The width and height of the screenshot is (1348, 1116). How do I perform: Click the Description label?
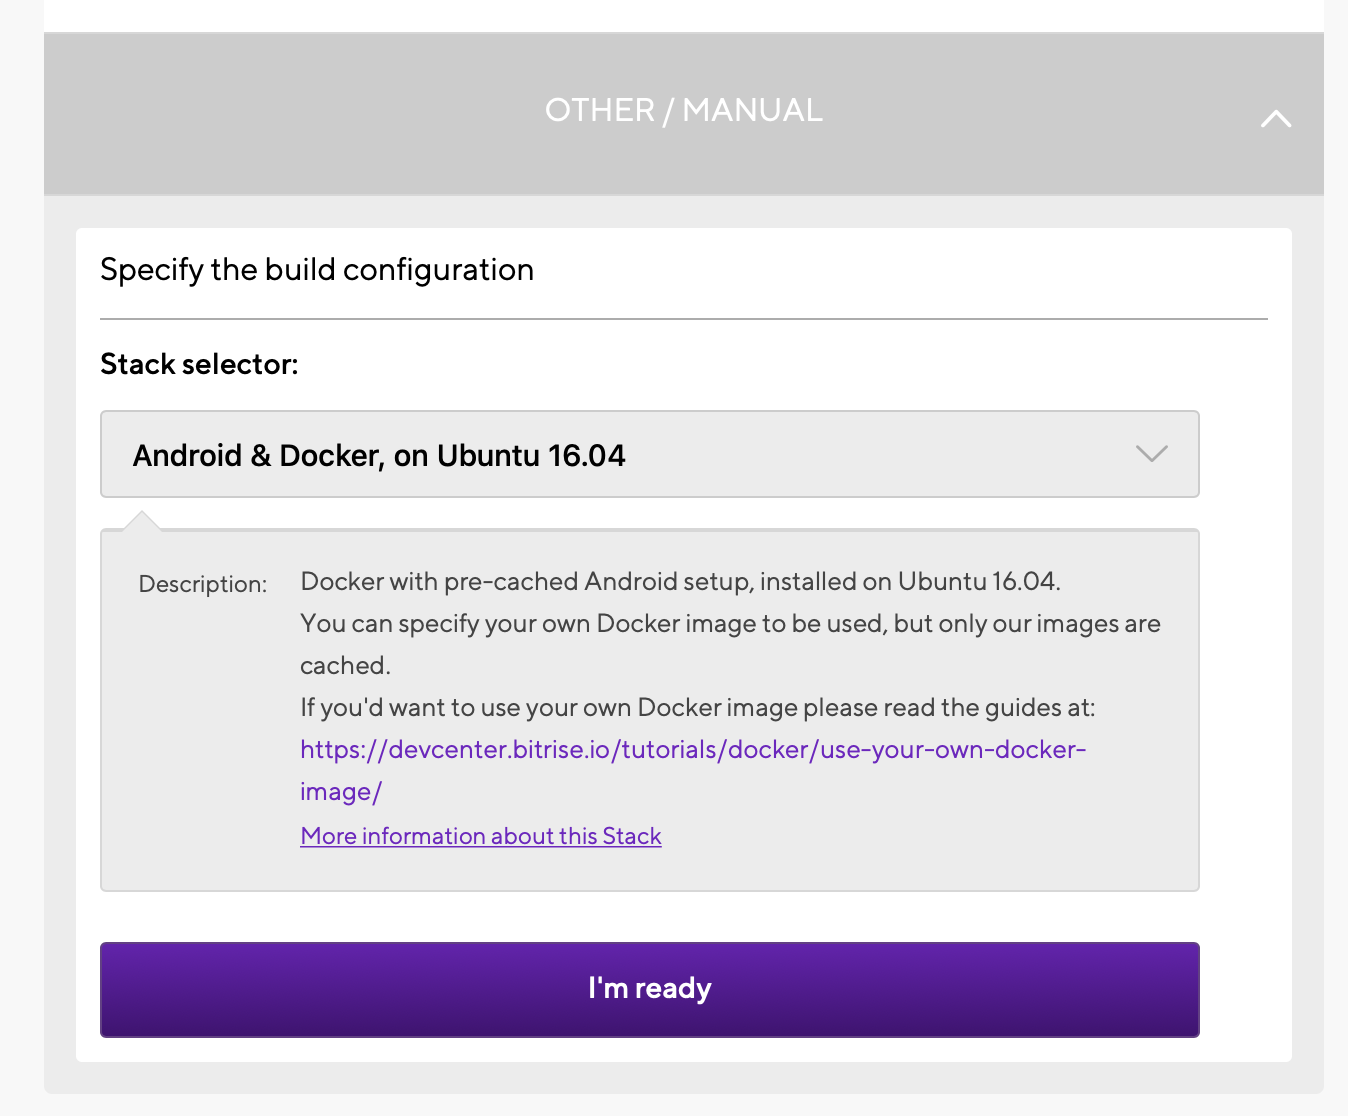[203, 584]
